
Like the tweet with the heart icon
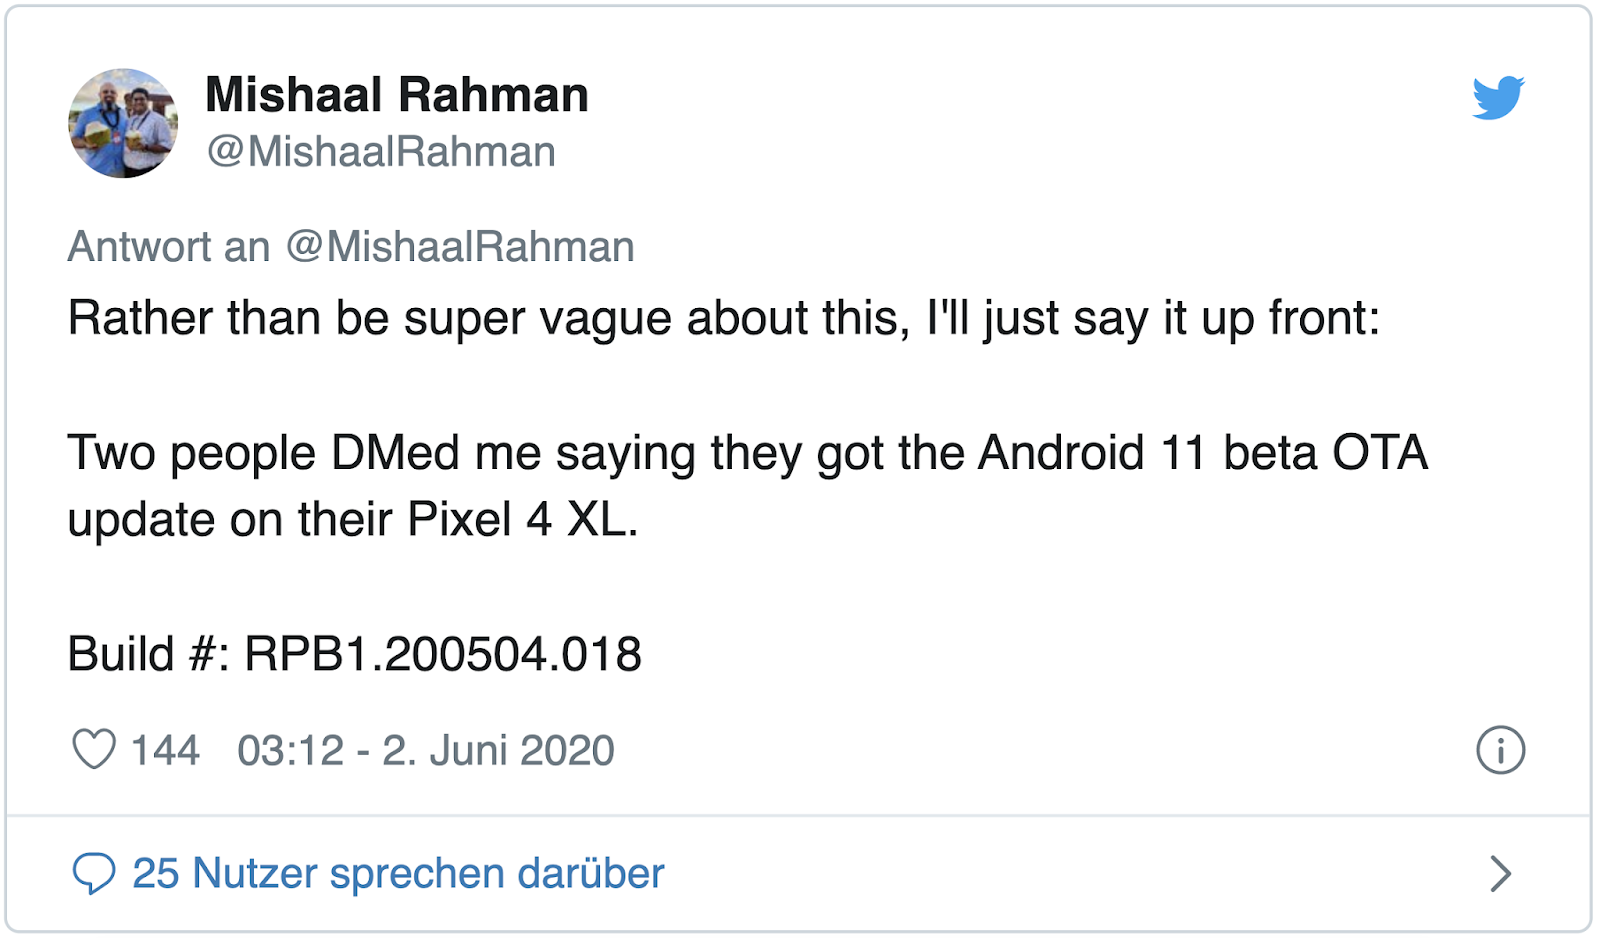[x=94, y=750]
